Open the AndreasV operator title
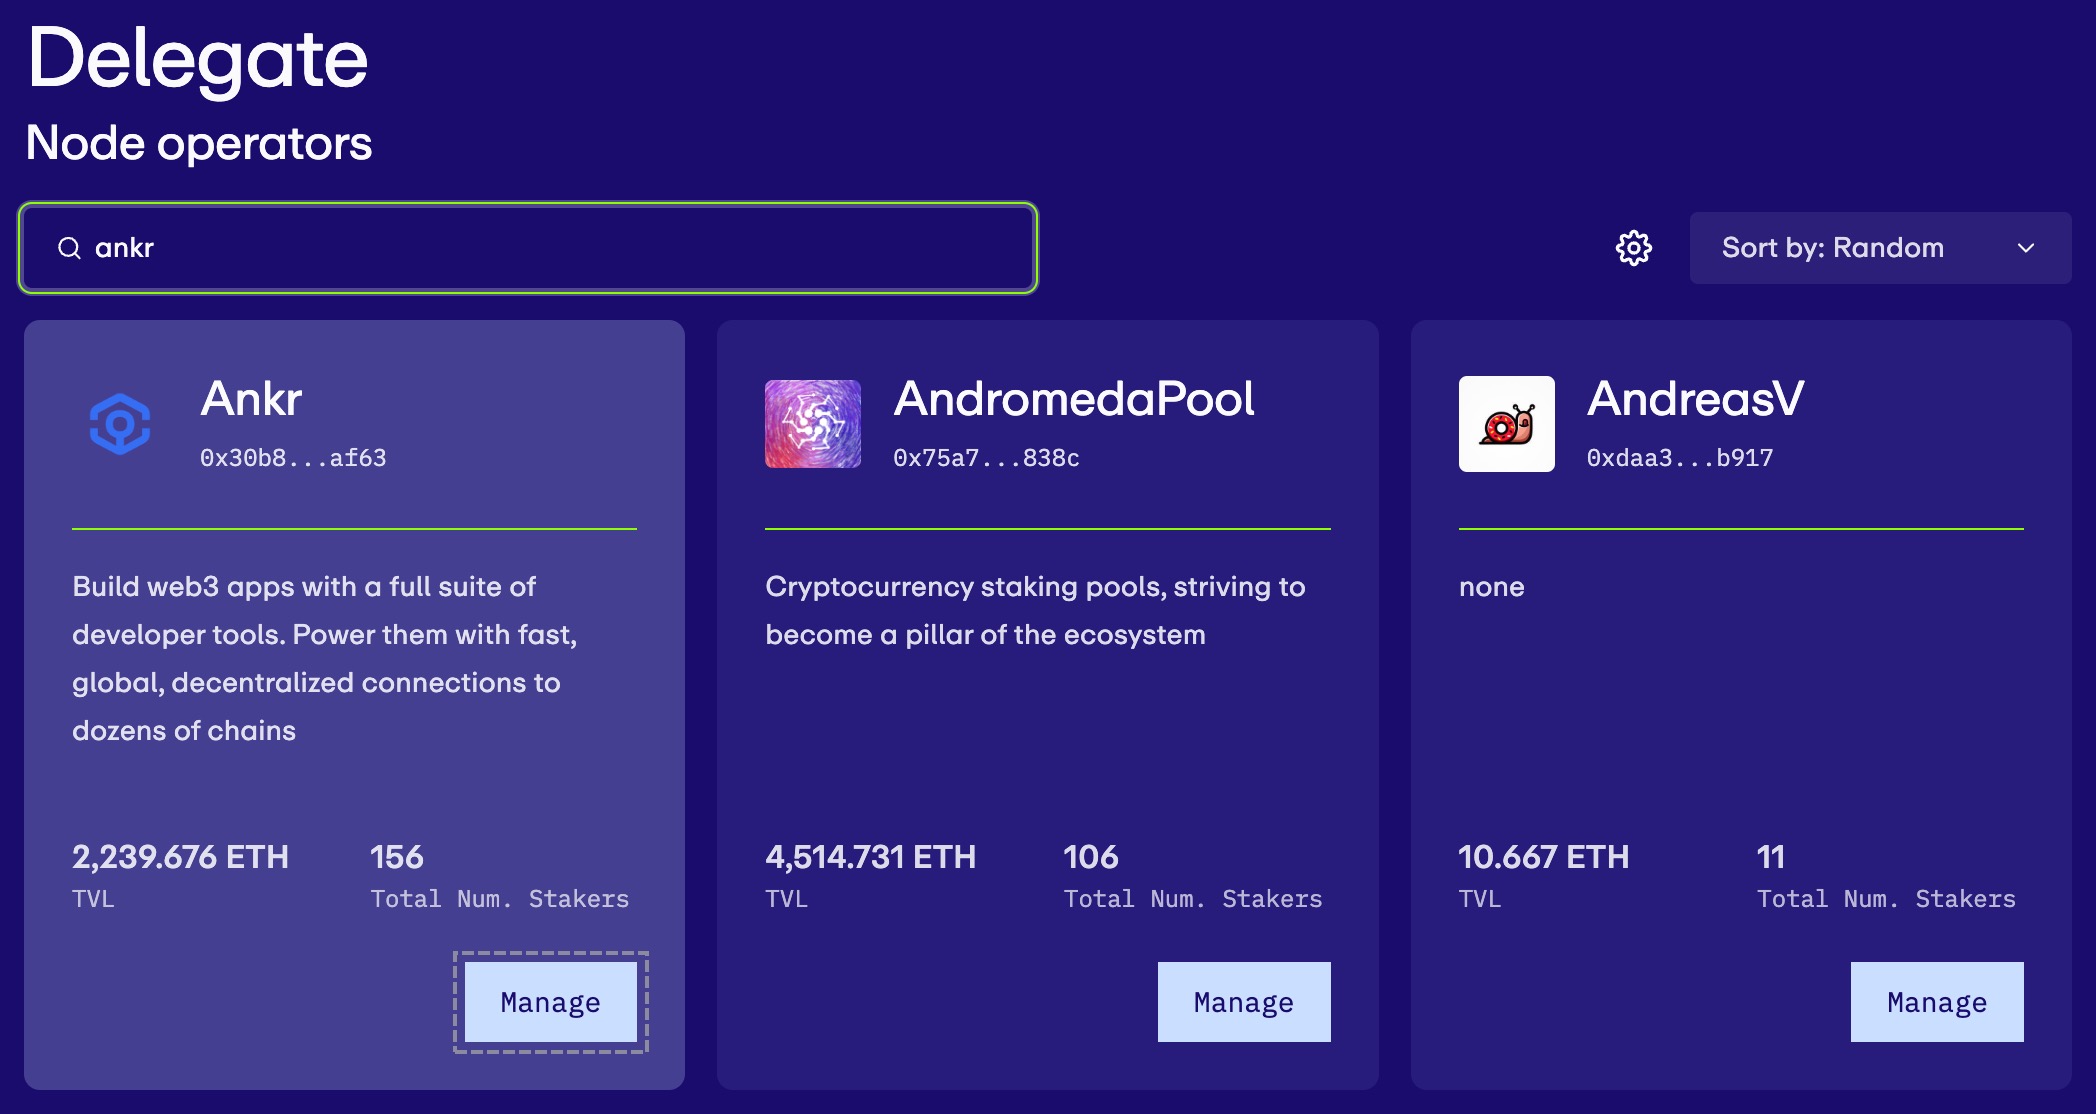Screen dimensions: 2096x1114 click(x=1695, y=399)
